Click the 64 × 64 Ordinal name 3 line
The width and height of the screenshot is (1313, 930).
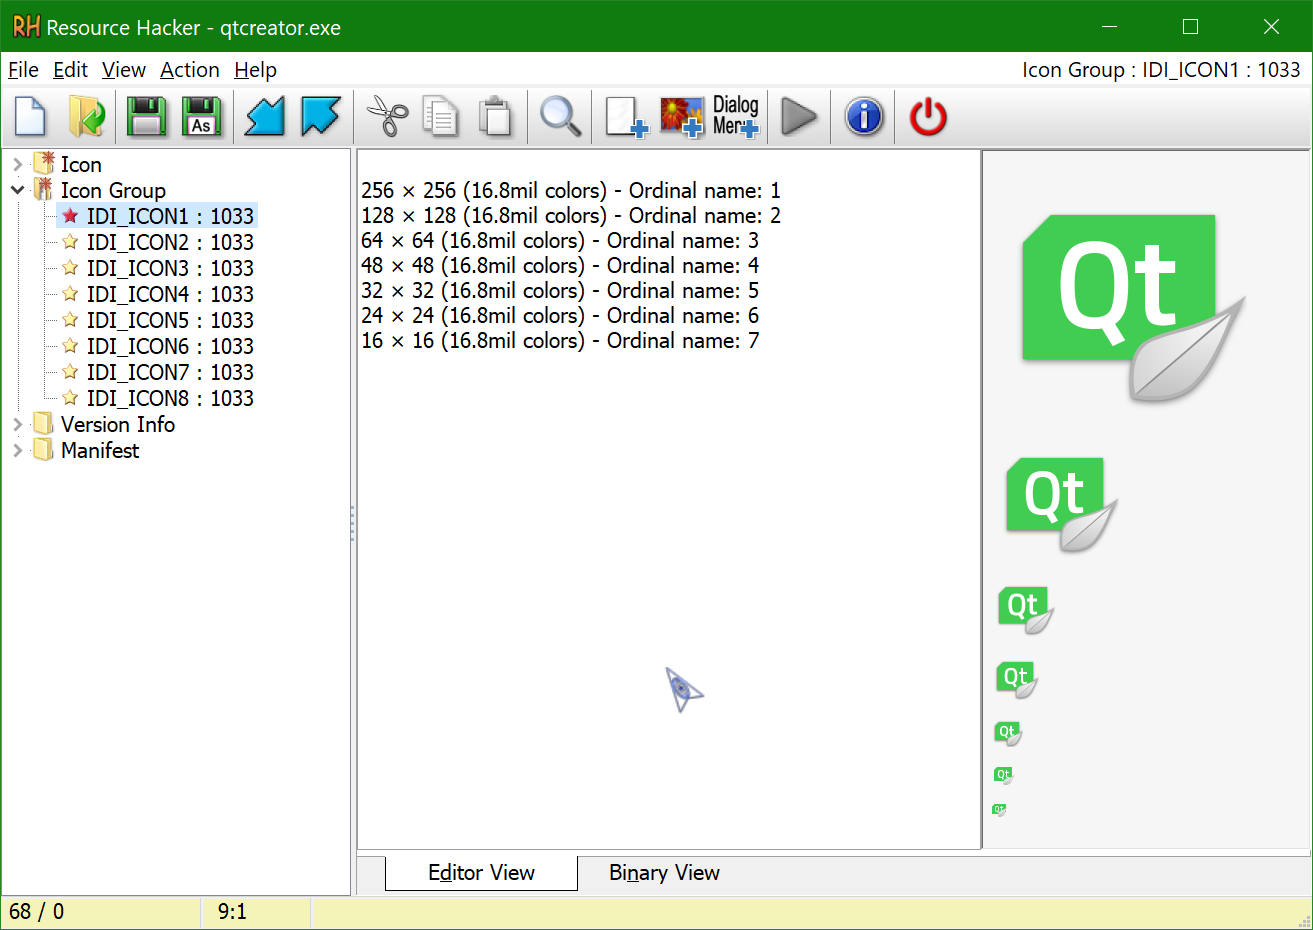coord(560,240)
